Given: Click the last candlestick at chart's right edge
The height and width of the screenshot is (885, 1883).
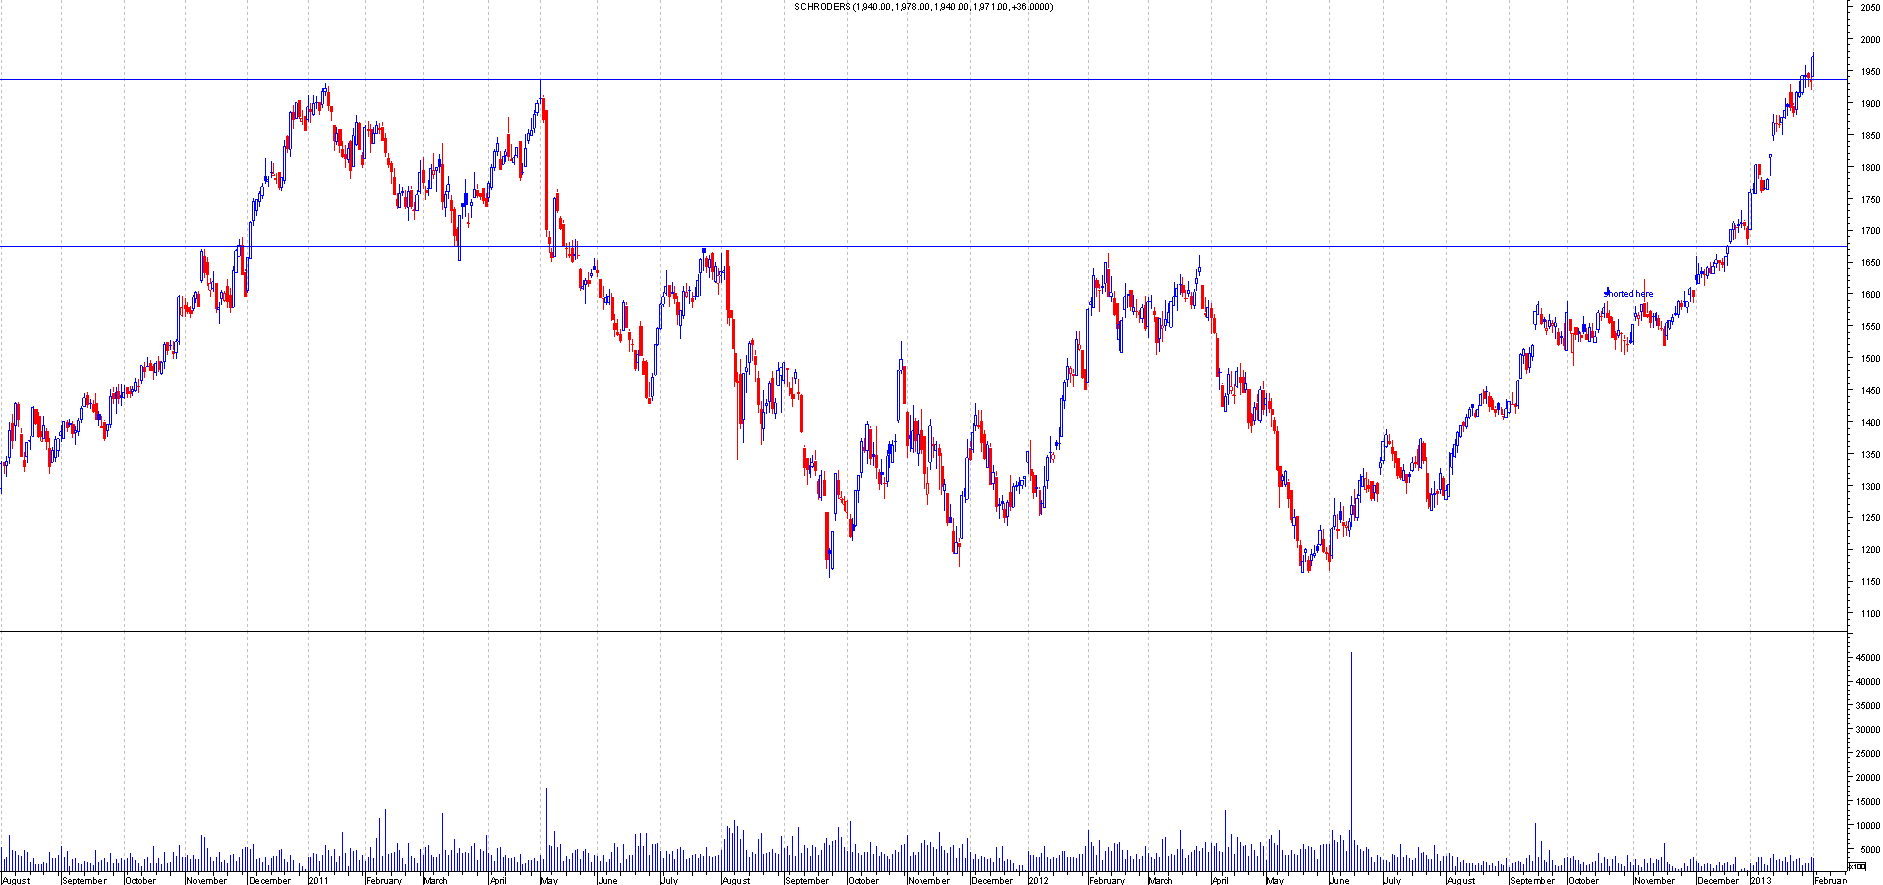Looking at the screenshot, I should pos(1812,64).
